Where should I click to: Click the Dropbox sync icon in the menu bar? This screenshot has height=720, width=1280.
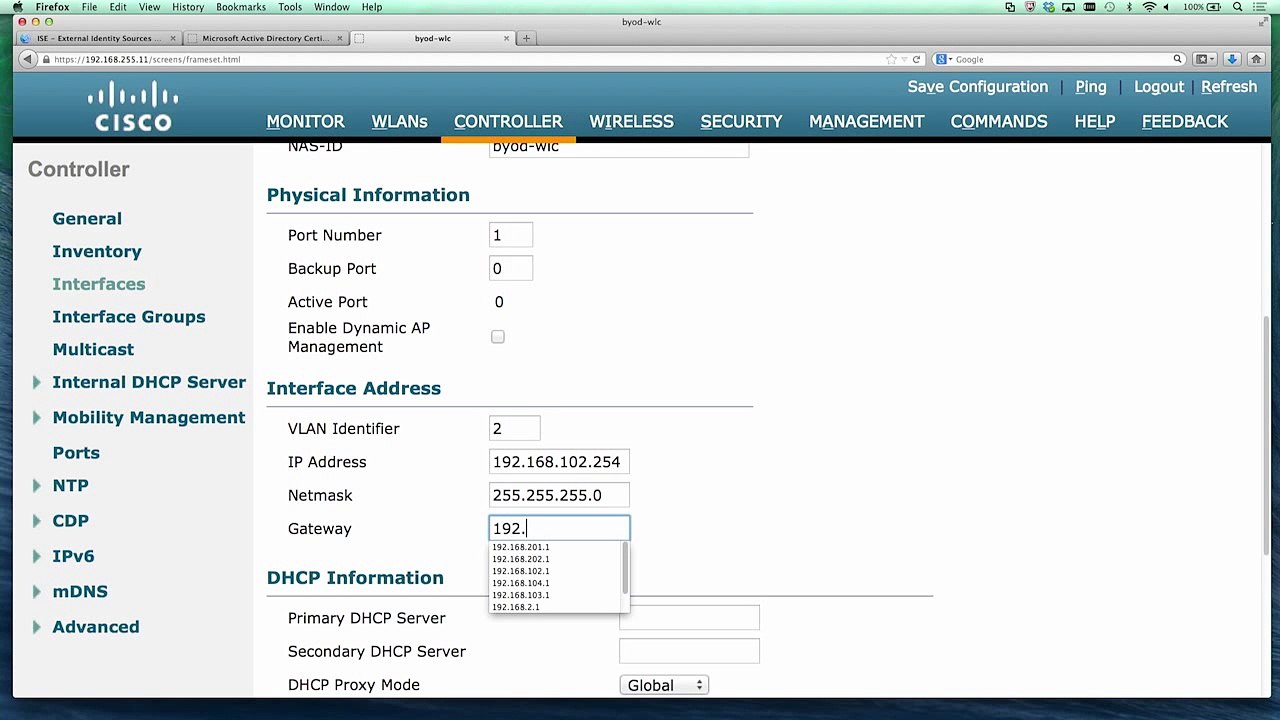[1050, 7]
